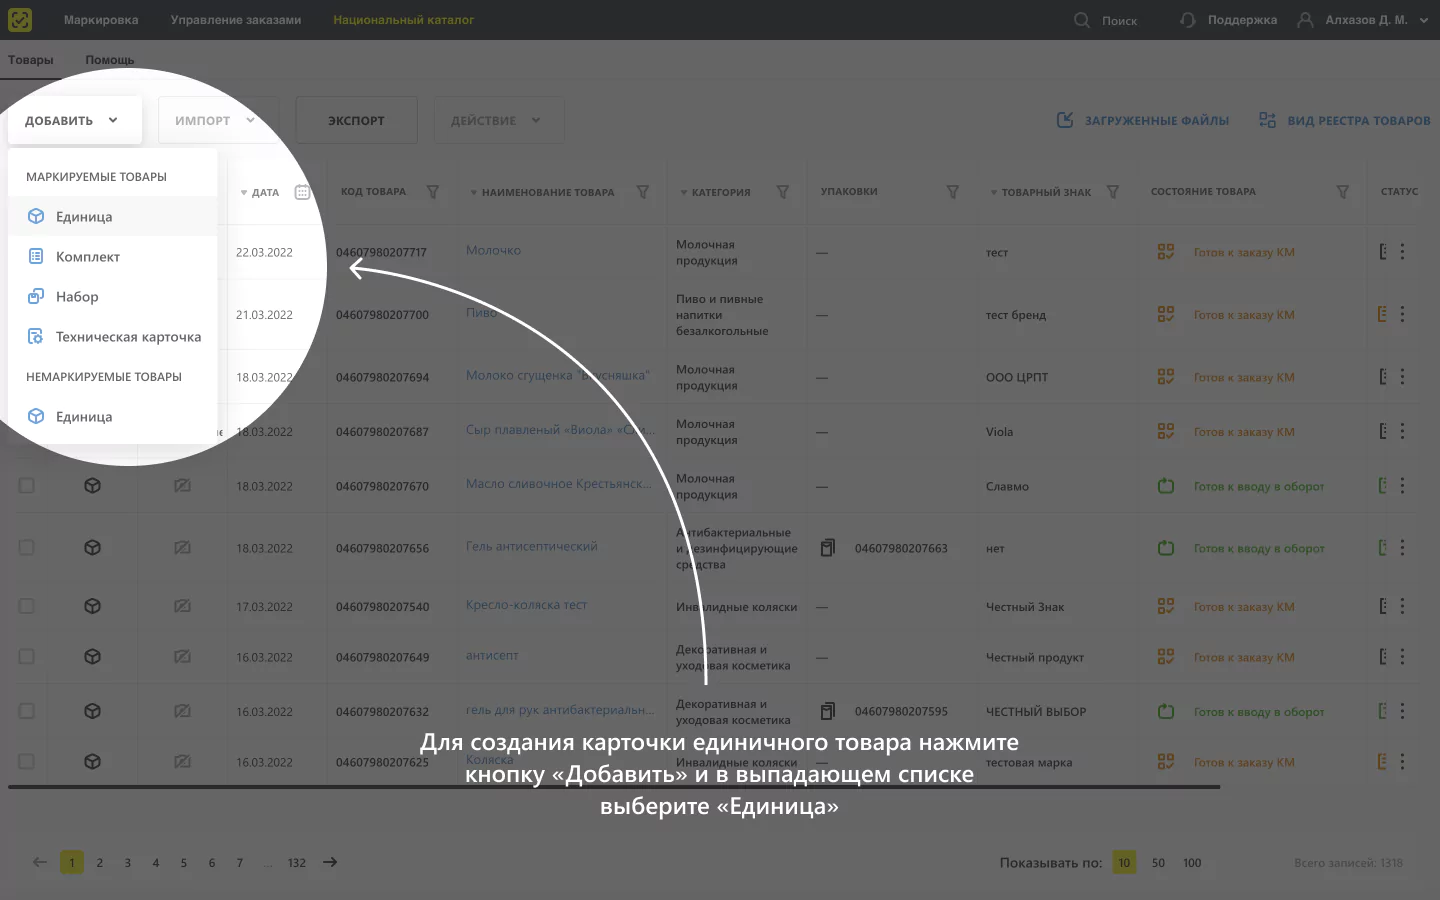Screen dimensions: 1440x900
Task: Open the ИМПОРТ dropdown
Action: [x=218, y=120]
